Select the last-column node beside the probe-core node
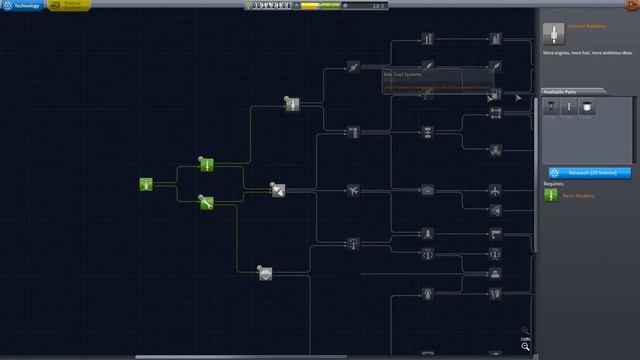 [x=495, y=293]
